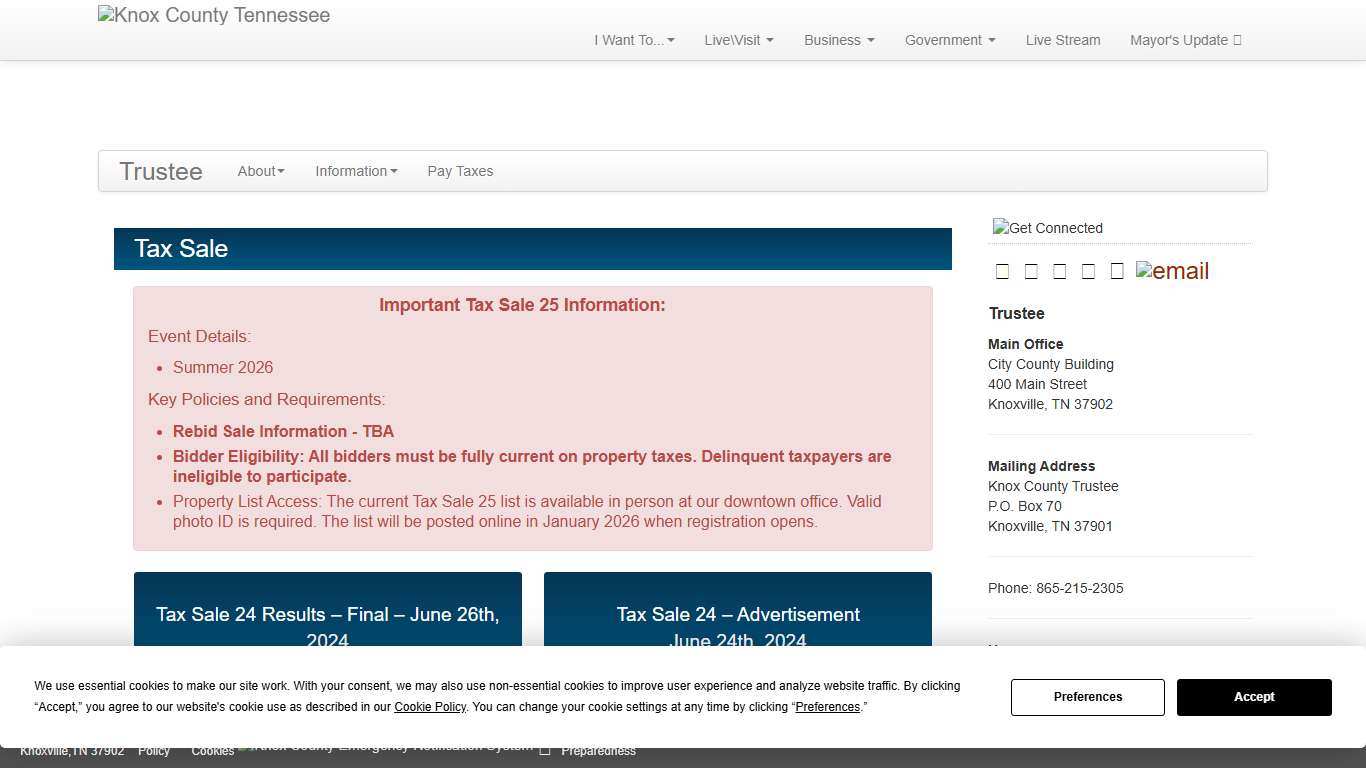The width and height of the screenshot is (1366, 768).
Task: Expand the About dropdown
Action: 260,171
